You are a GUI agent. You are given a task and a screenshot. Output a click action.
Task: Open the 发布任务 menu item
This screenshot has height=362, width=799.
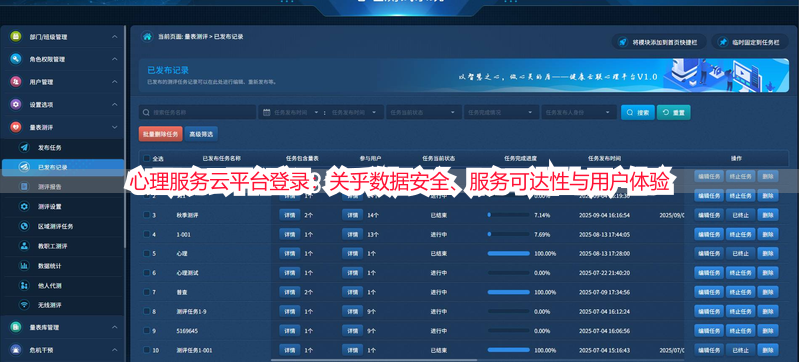coord(62,147)
